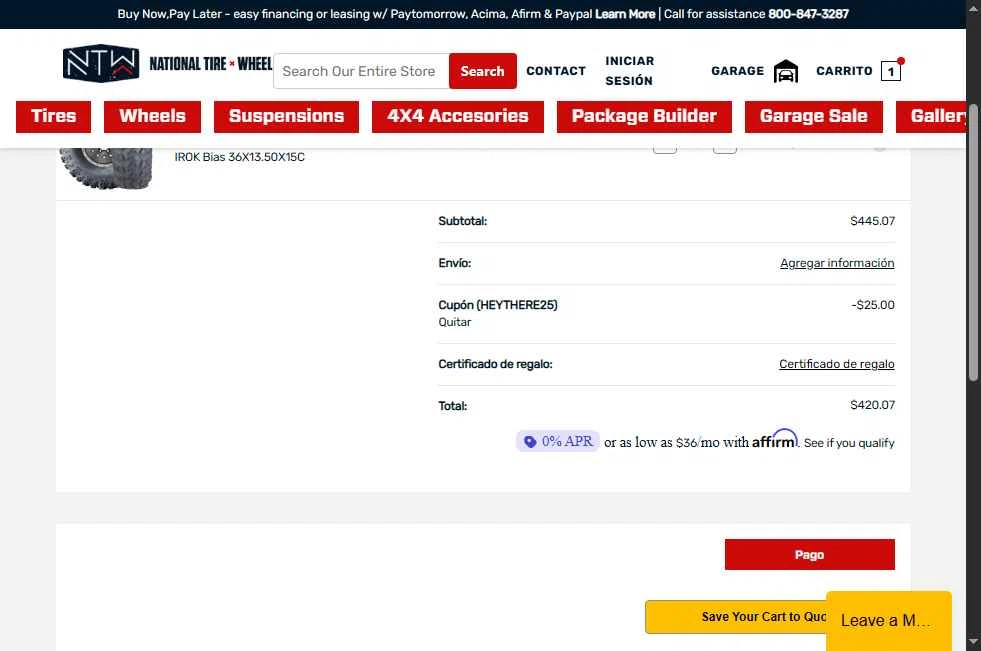Viewport: 981px width, 651px height.
Task: Remove coupon with Quitar link
Action: click(455, 322)
